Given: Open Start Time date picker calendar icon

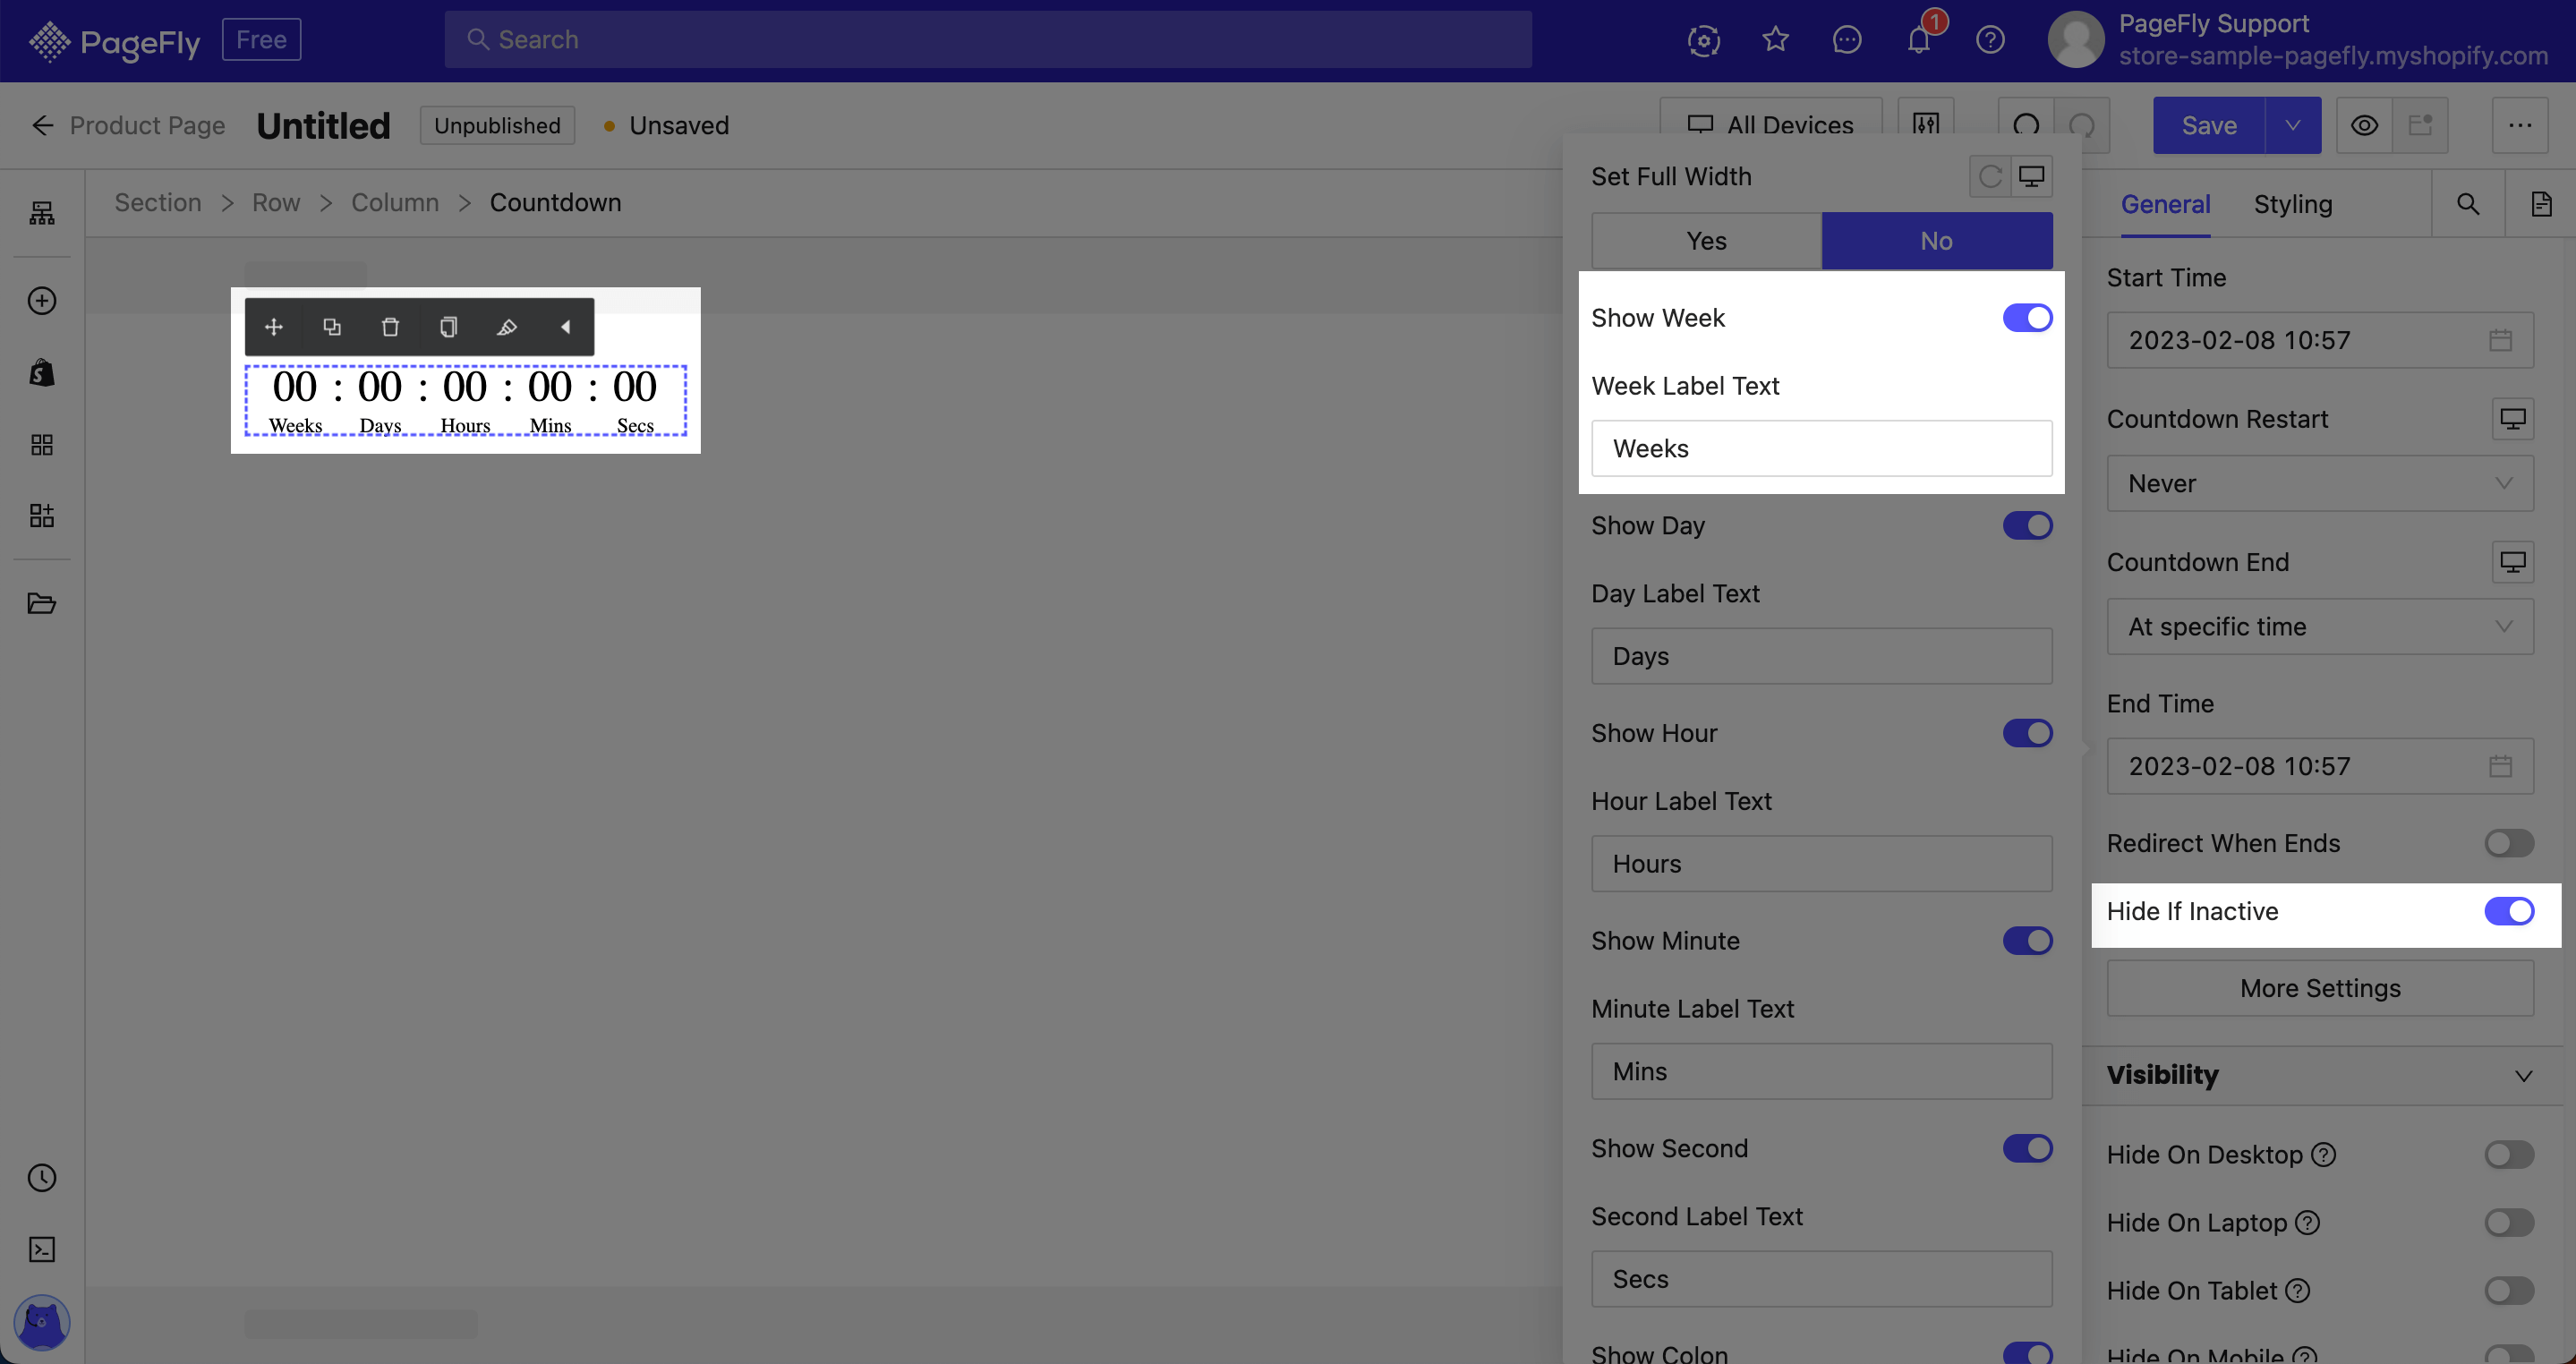Looking at the screenshot, I should 2500,341.
